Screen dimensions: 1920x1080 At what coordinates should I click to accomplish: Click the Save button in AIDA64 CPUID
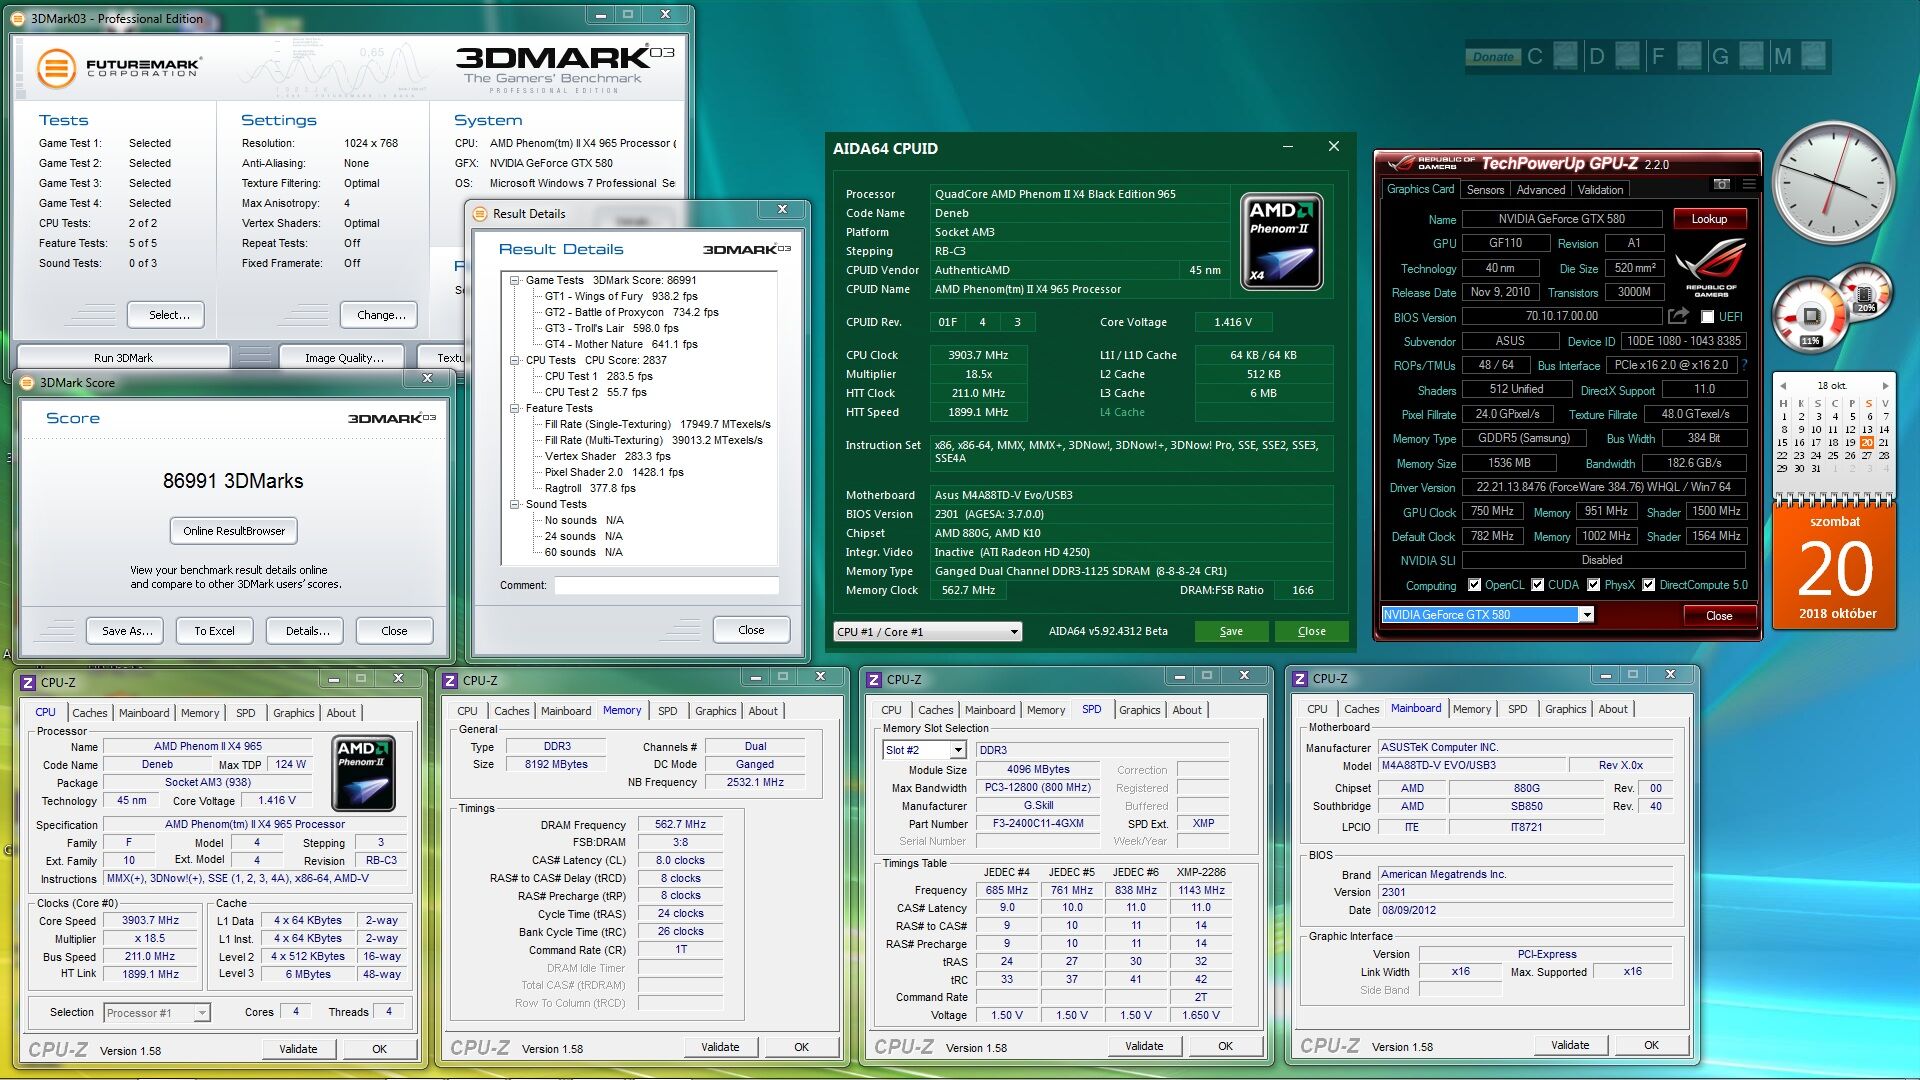[1231, 631]
